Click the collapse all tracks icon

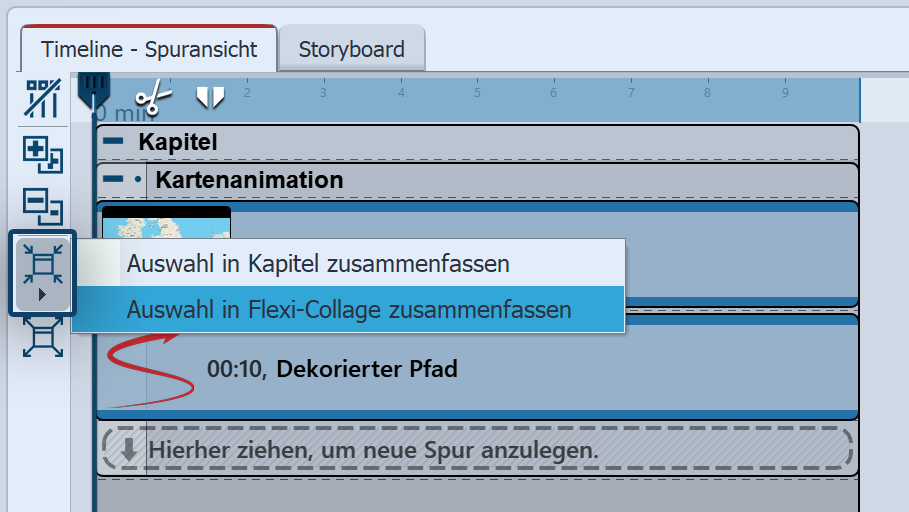click(43, 205)
